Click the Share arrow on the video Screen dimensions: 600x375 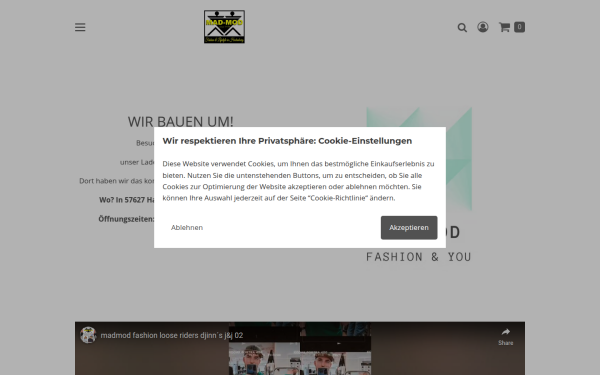pyautogui.click(x=505, y=337)
